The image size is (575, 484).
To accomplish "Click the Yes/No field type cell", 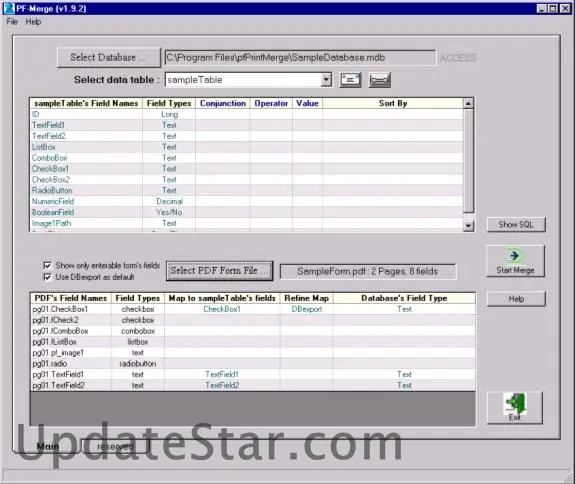I will (169, 212).
